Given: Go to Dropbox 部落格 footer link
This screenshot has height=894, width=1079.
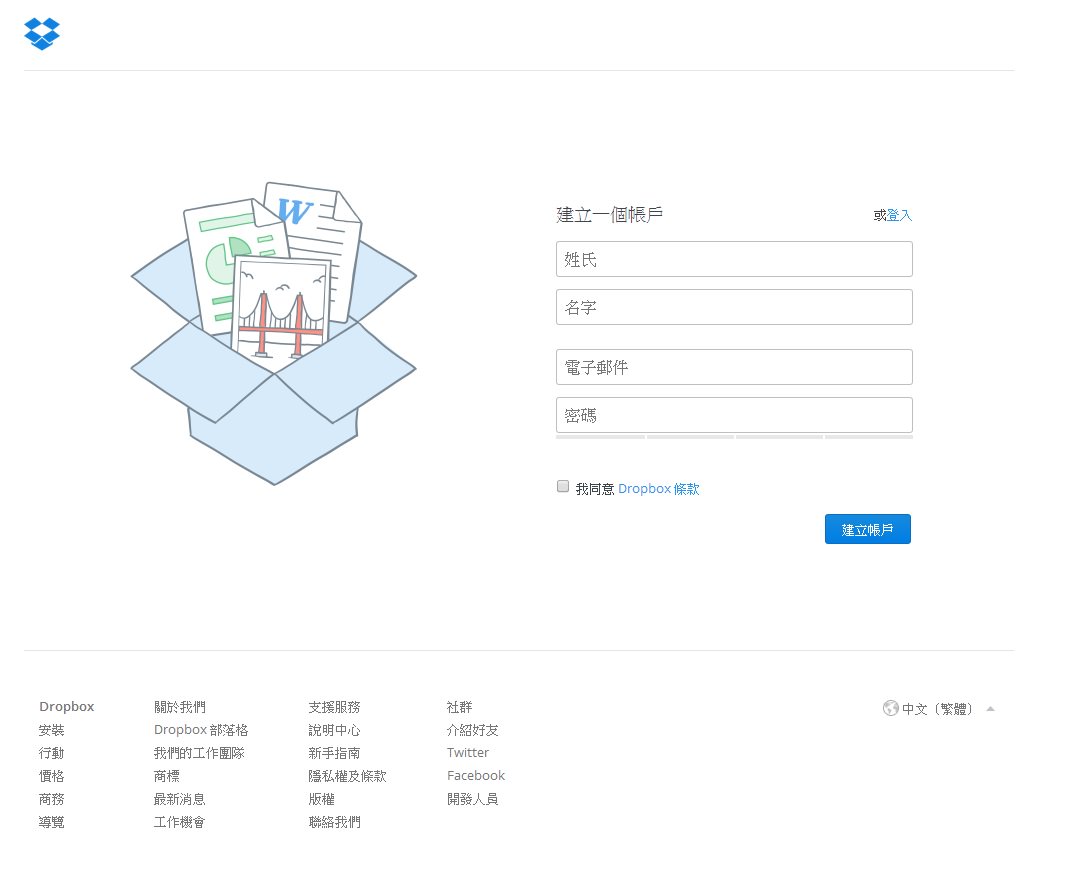Looking at the screenshot, I should tap(201, 730).
